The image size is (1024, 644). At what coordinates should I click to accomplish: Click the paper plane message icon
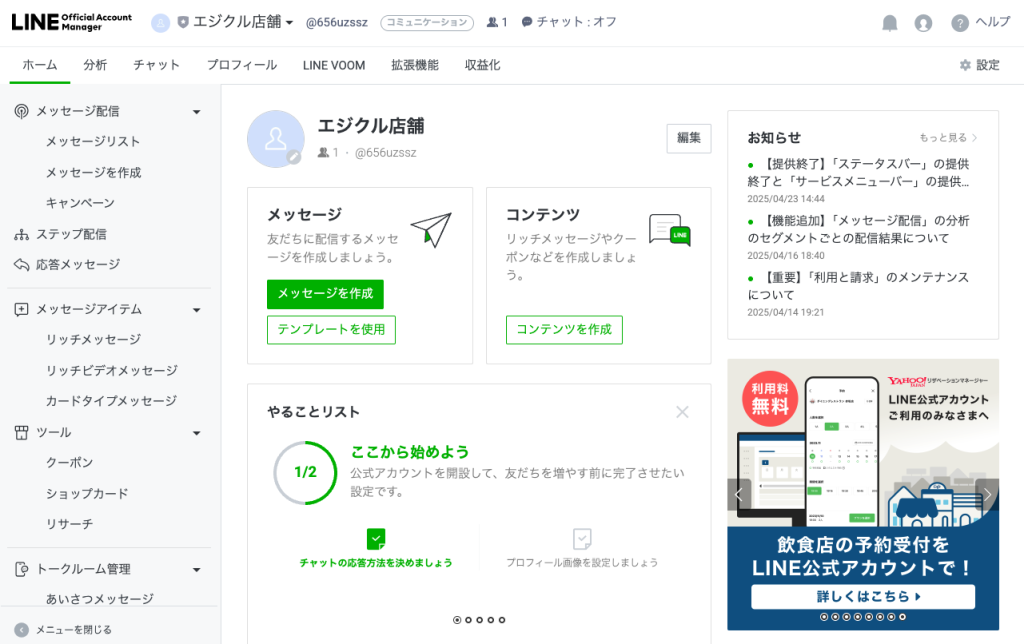tap(431, 229)
